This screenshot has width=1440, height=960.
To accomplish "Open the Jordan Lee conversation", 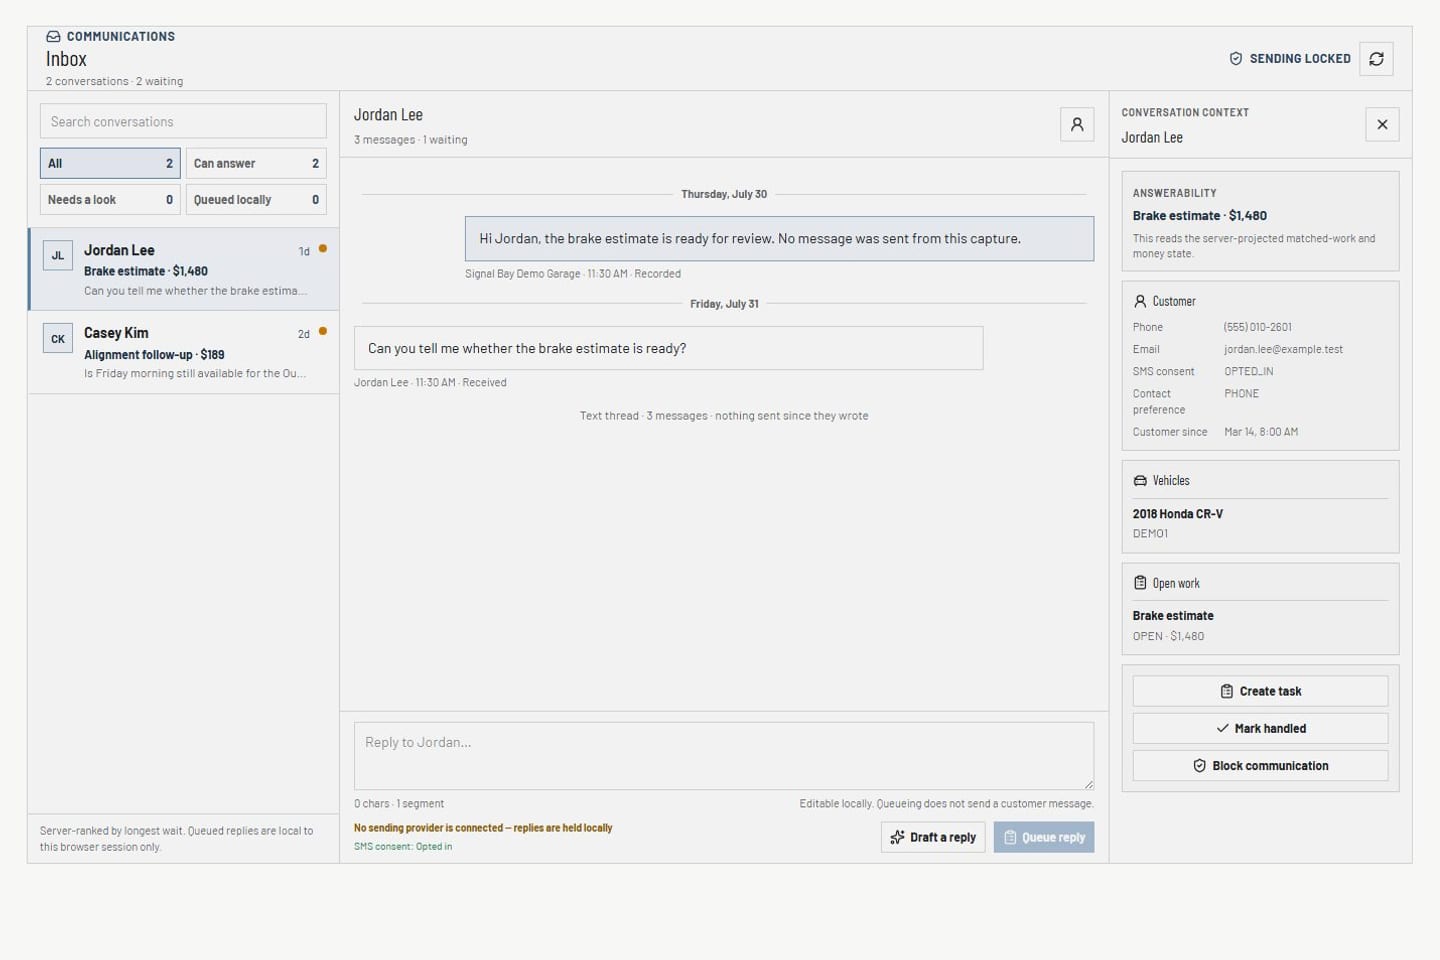I will pos(184,269).
